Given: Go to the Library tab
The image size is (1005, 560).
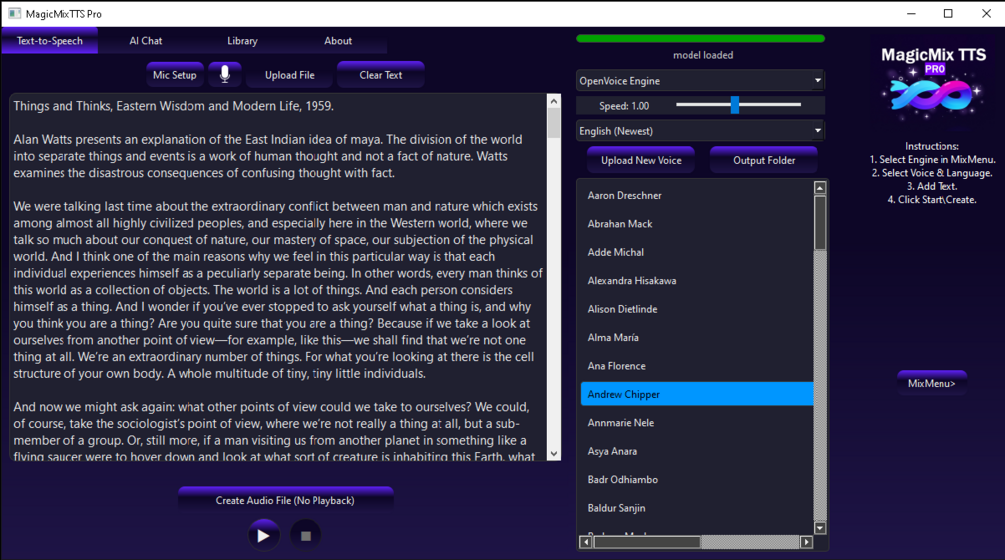Looking at the screenshot, I should tap(242, 40).
